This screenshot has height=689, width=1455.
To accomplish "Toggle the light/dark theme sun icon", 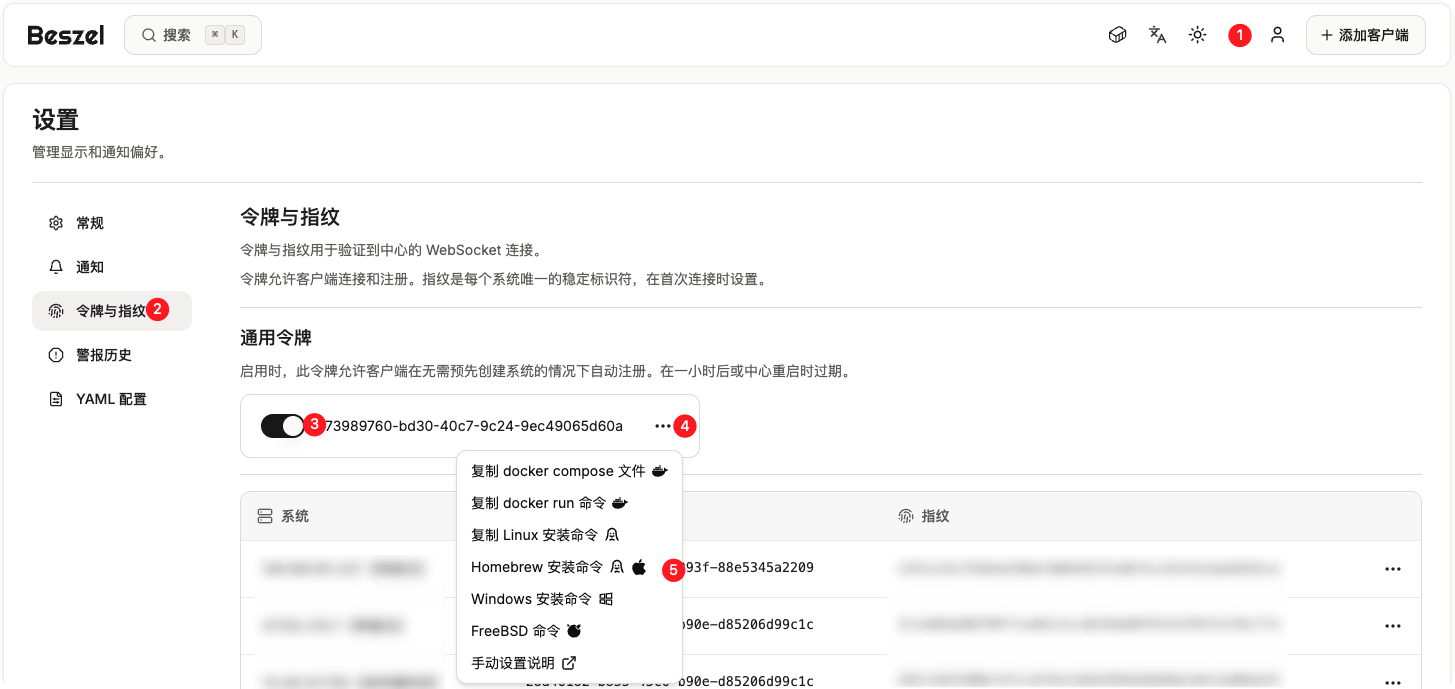I will tap(1197, 35).
